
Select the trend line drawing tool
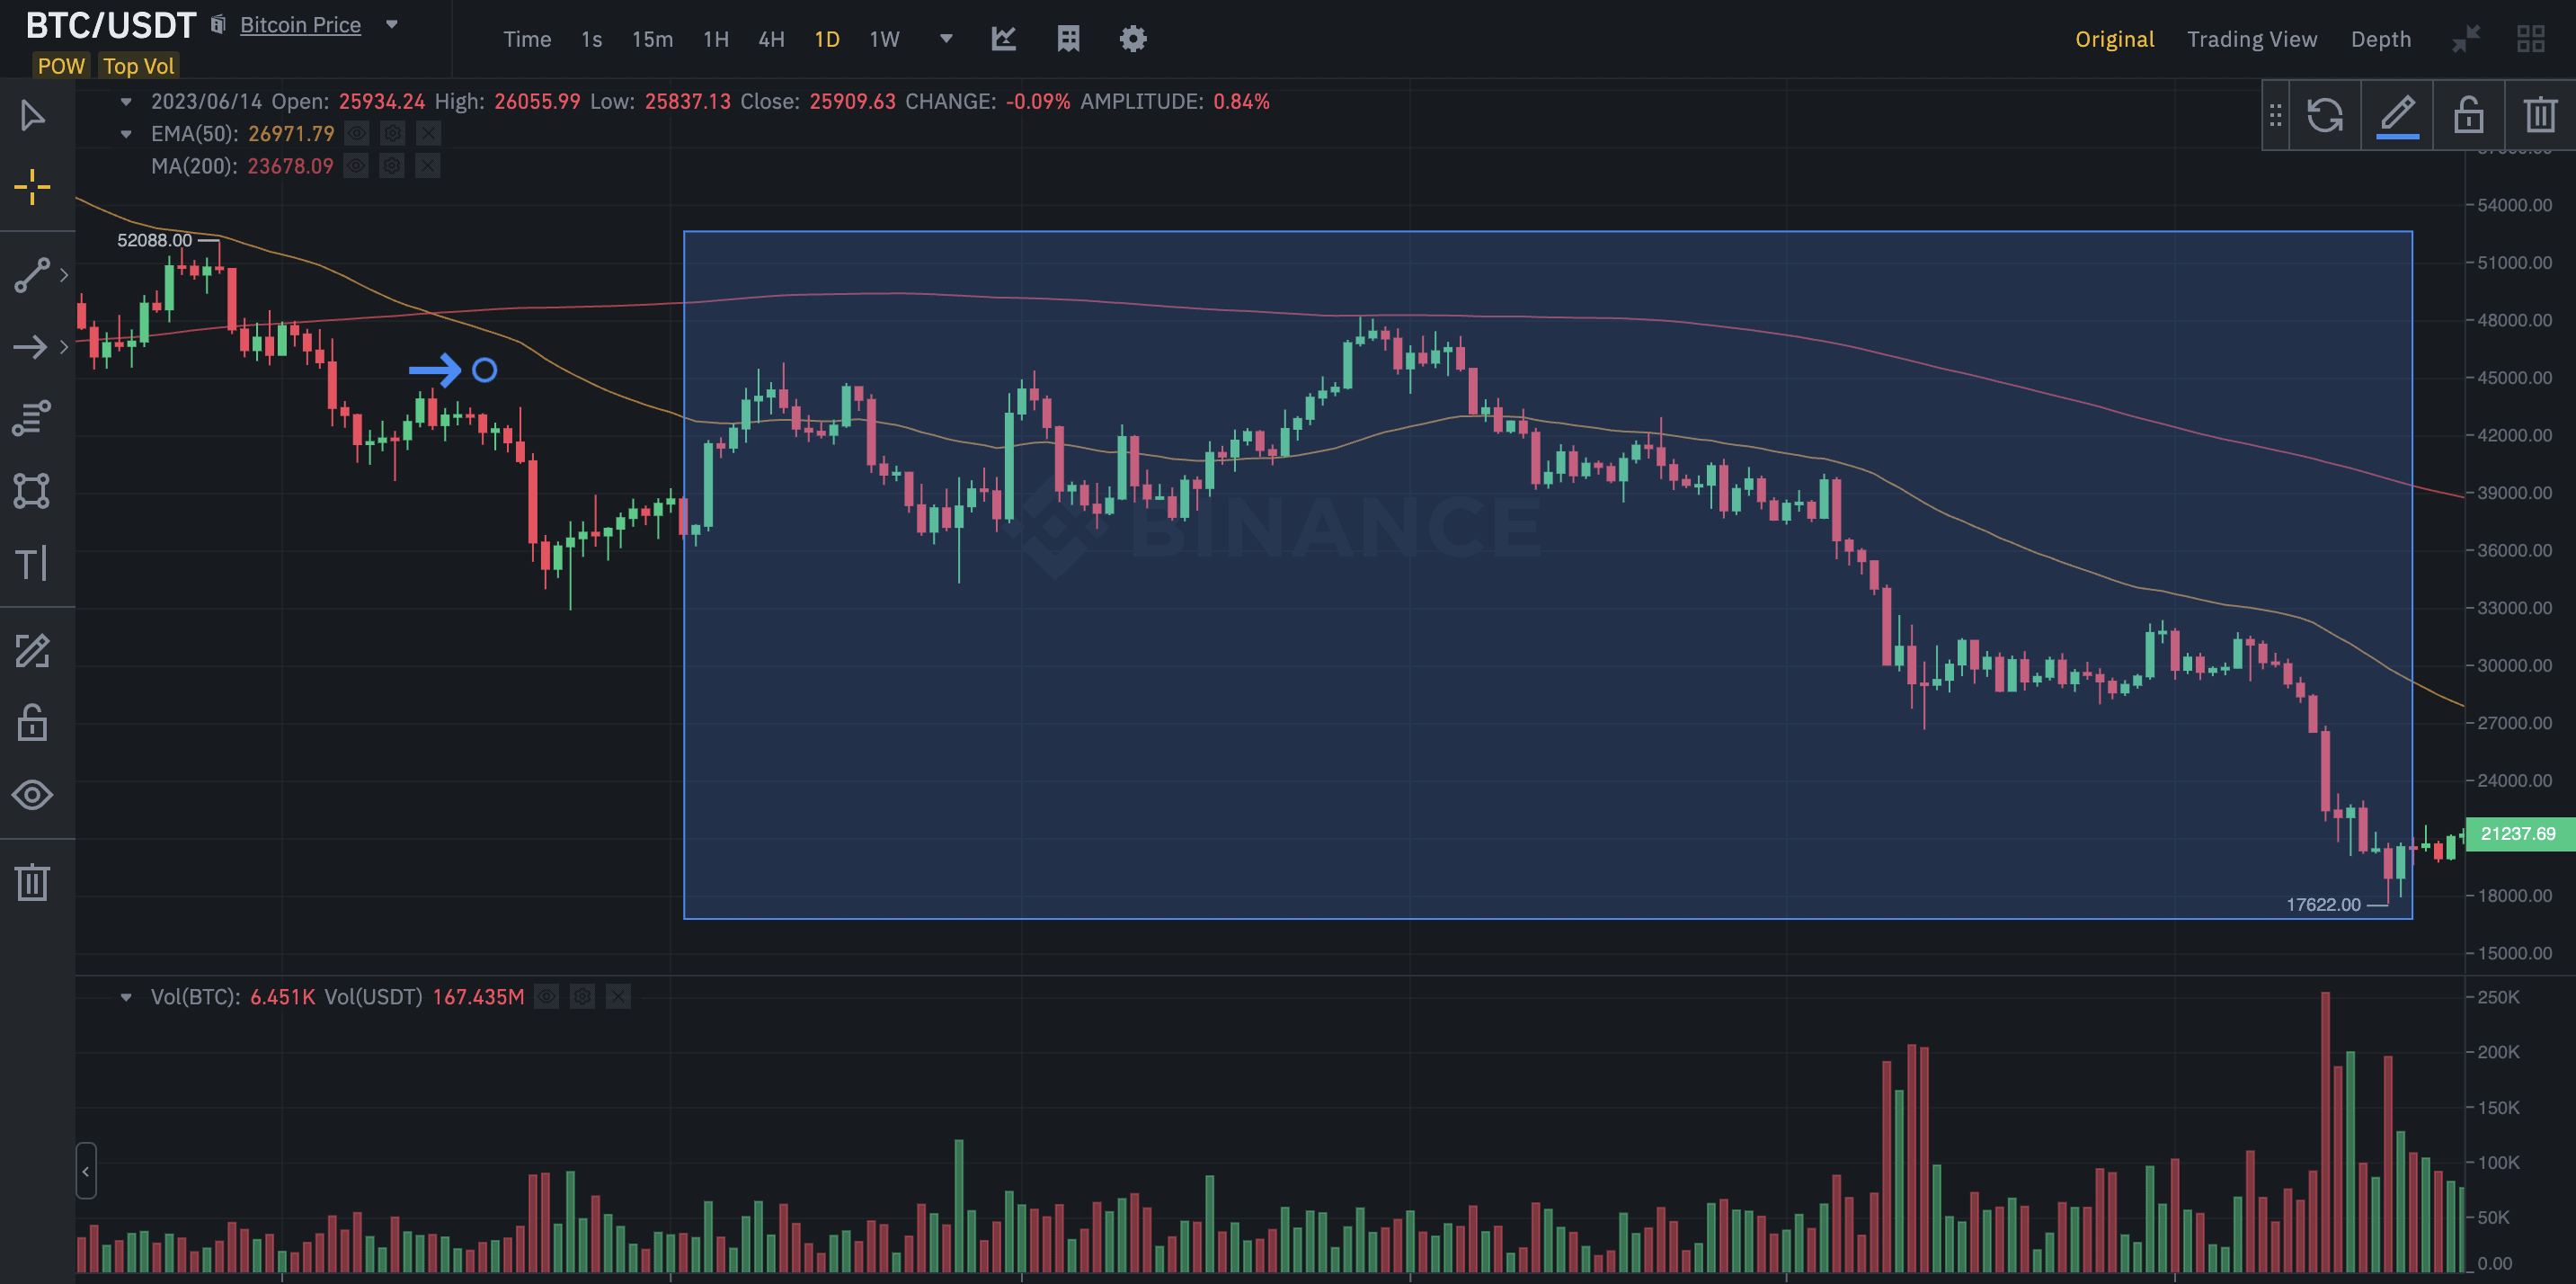[x=32, y=275]
